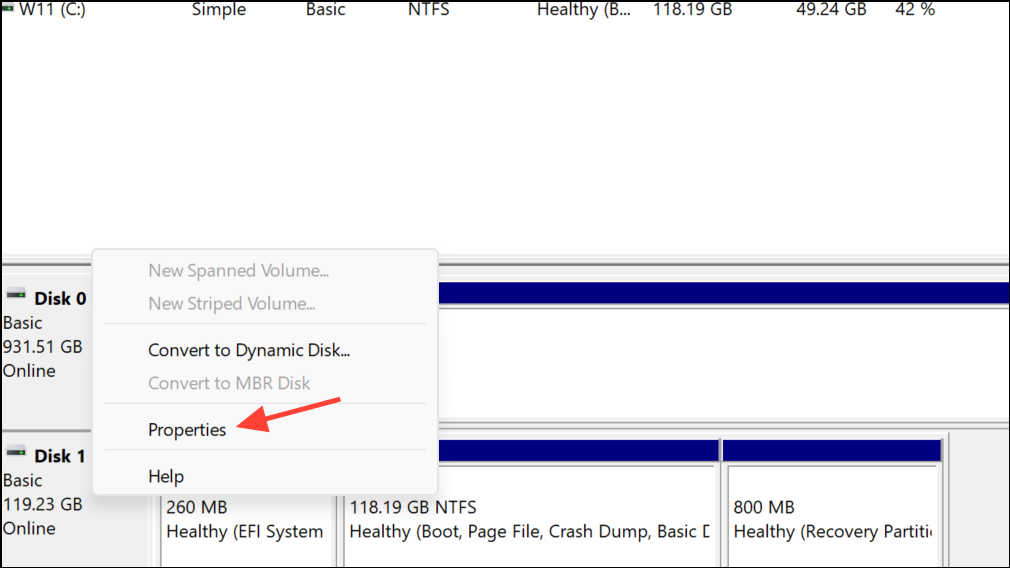1010x568 pixels.
Task: Open Properties from the context menu
Action: pyautogui.click(x=187, y=430)
